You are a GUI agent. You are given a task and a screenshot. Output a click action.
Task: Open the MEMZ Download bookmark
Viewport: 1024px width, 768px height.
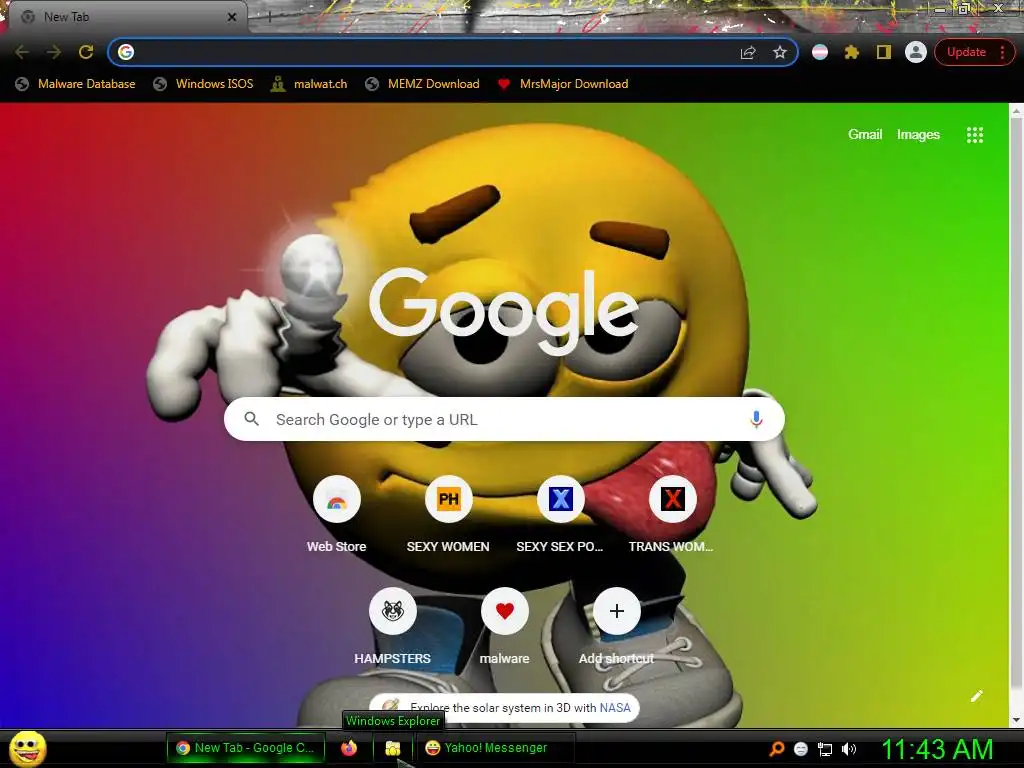tap(422, 84)
